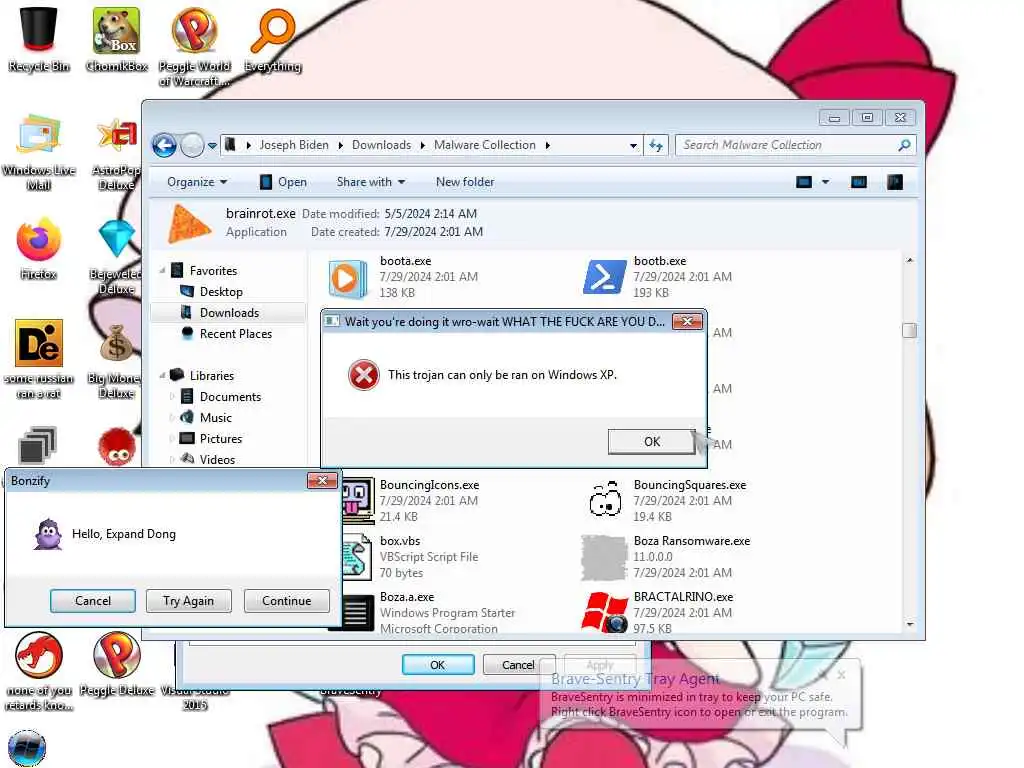
Task: Click the search magnifier in Explorer
Action: coord(904,145)
